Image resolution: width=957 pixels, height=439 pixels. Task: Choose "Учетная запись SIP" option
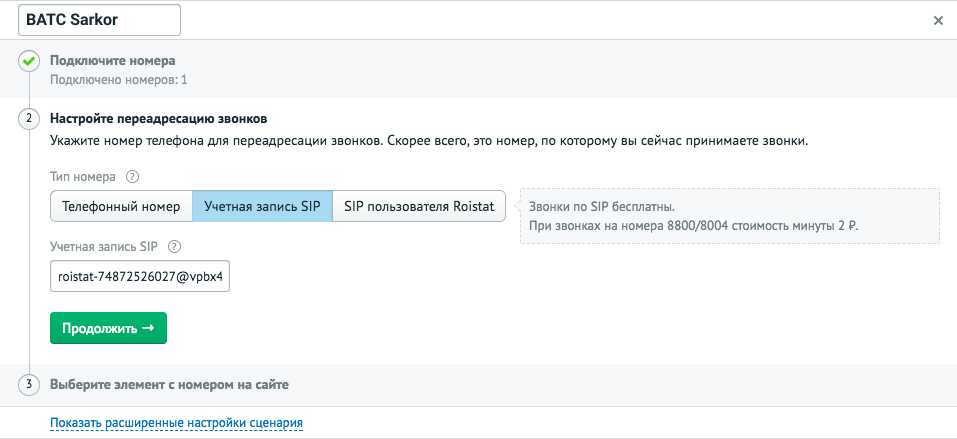coord(261,206)
